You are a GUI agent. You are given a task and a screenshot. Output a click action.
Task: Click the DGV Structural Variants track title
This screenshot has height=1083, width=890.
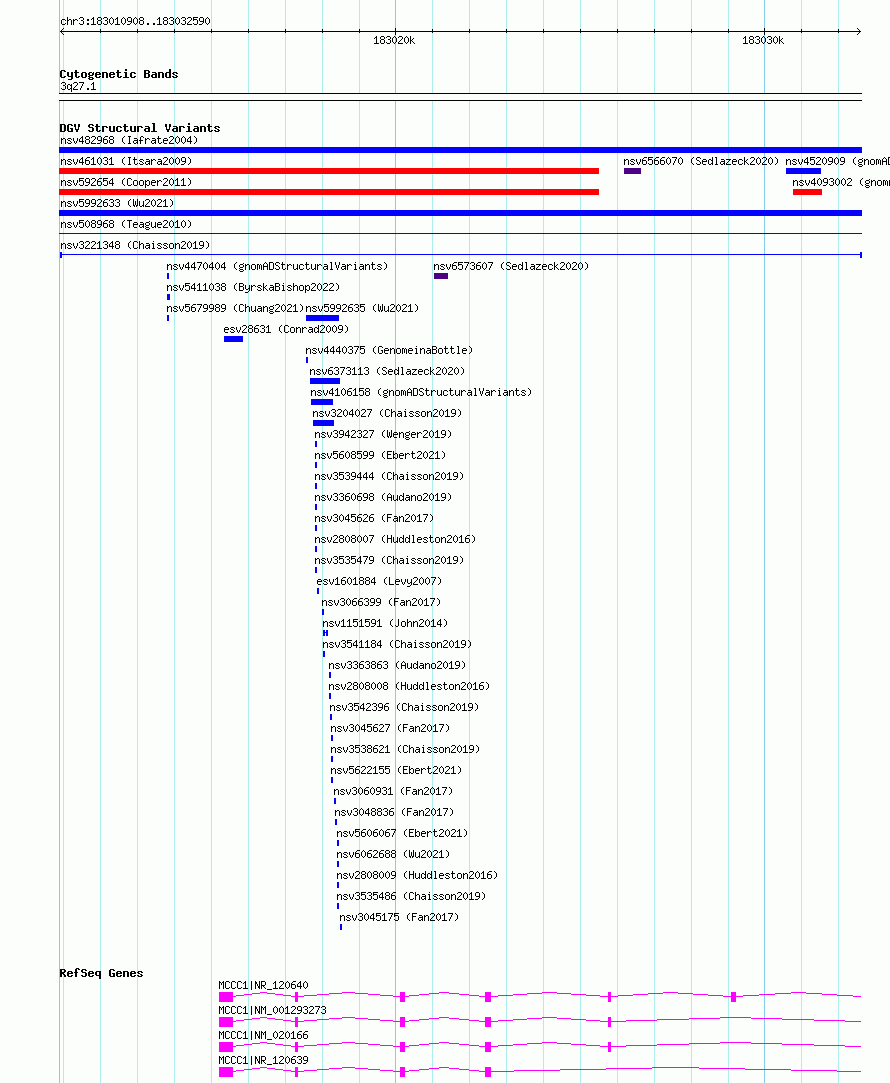(139, 128)
